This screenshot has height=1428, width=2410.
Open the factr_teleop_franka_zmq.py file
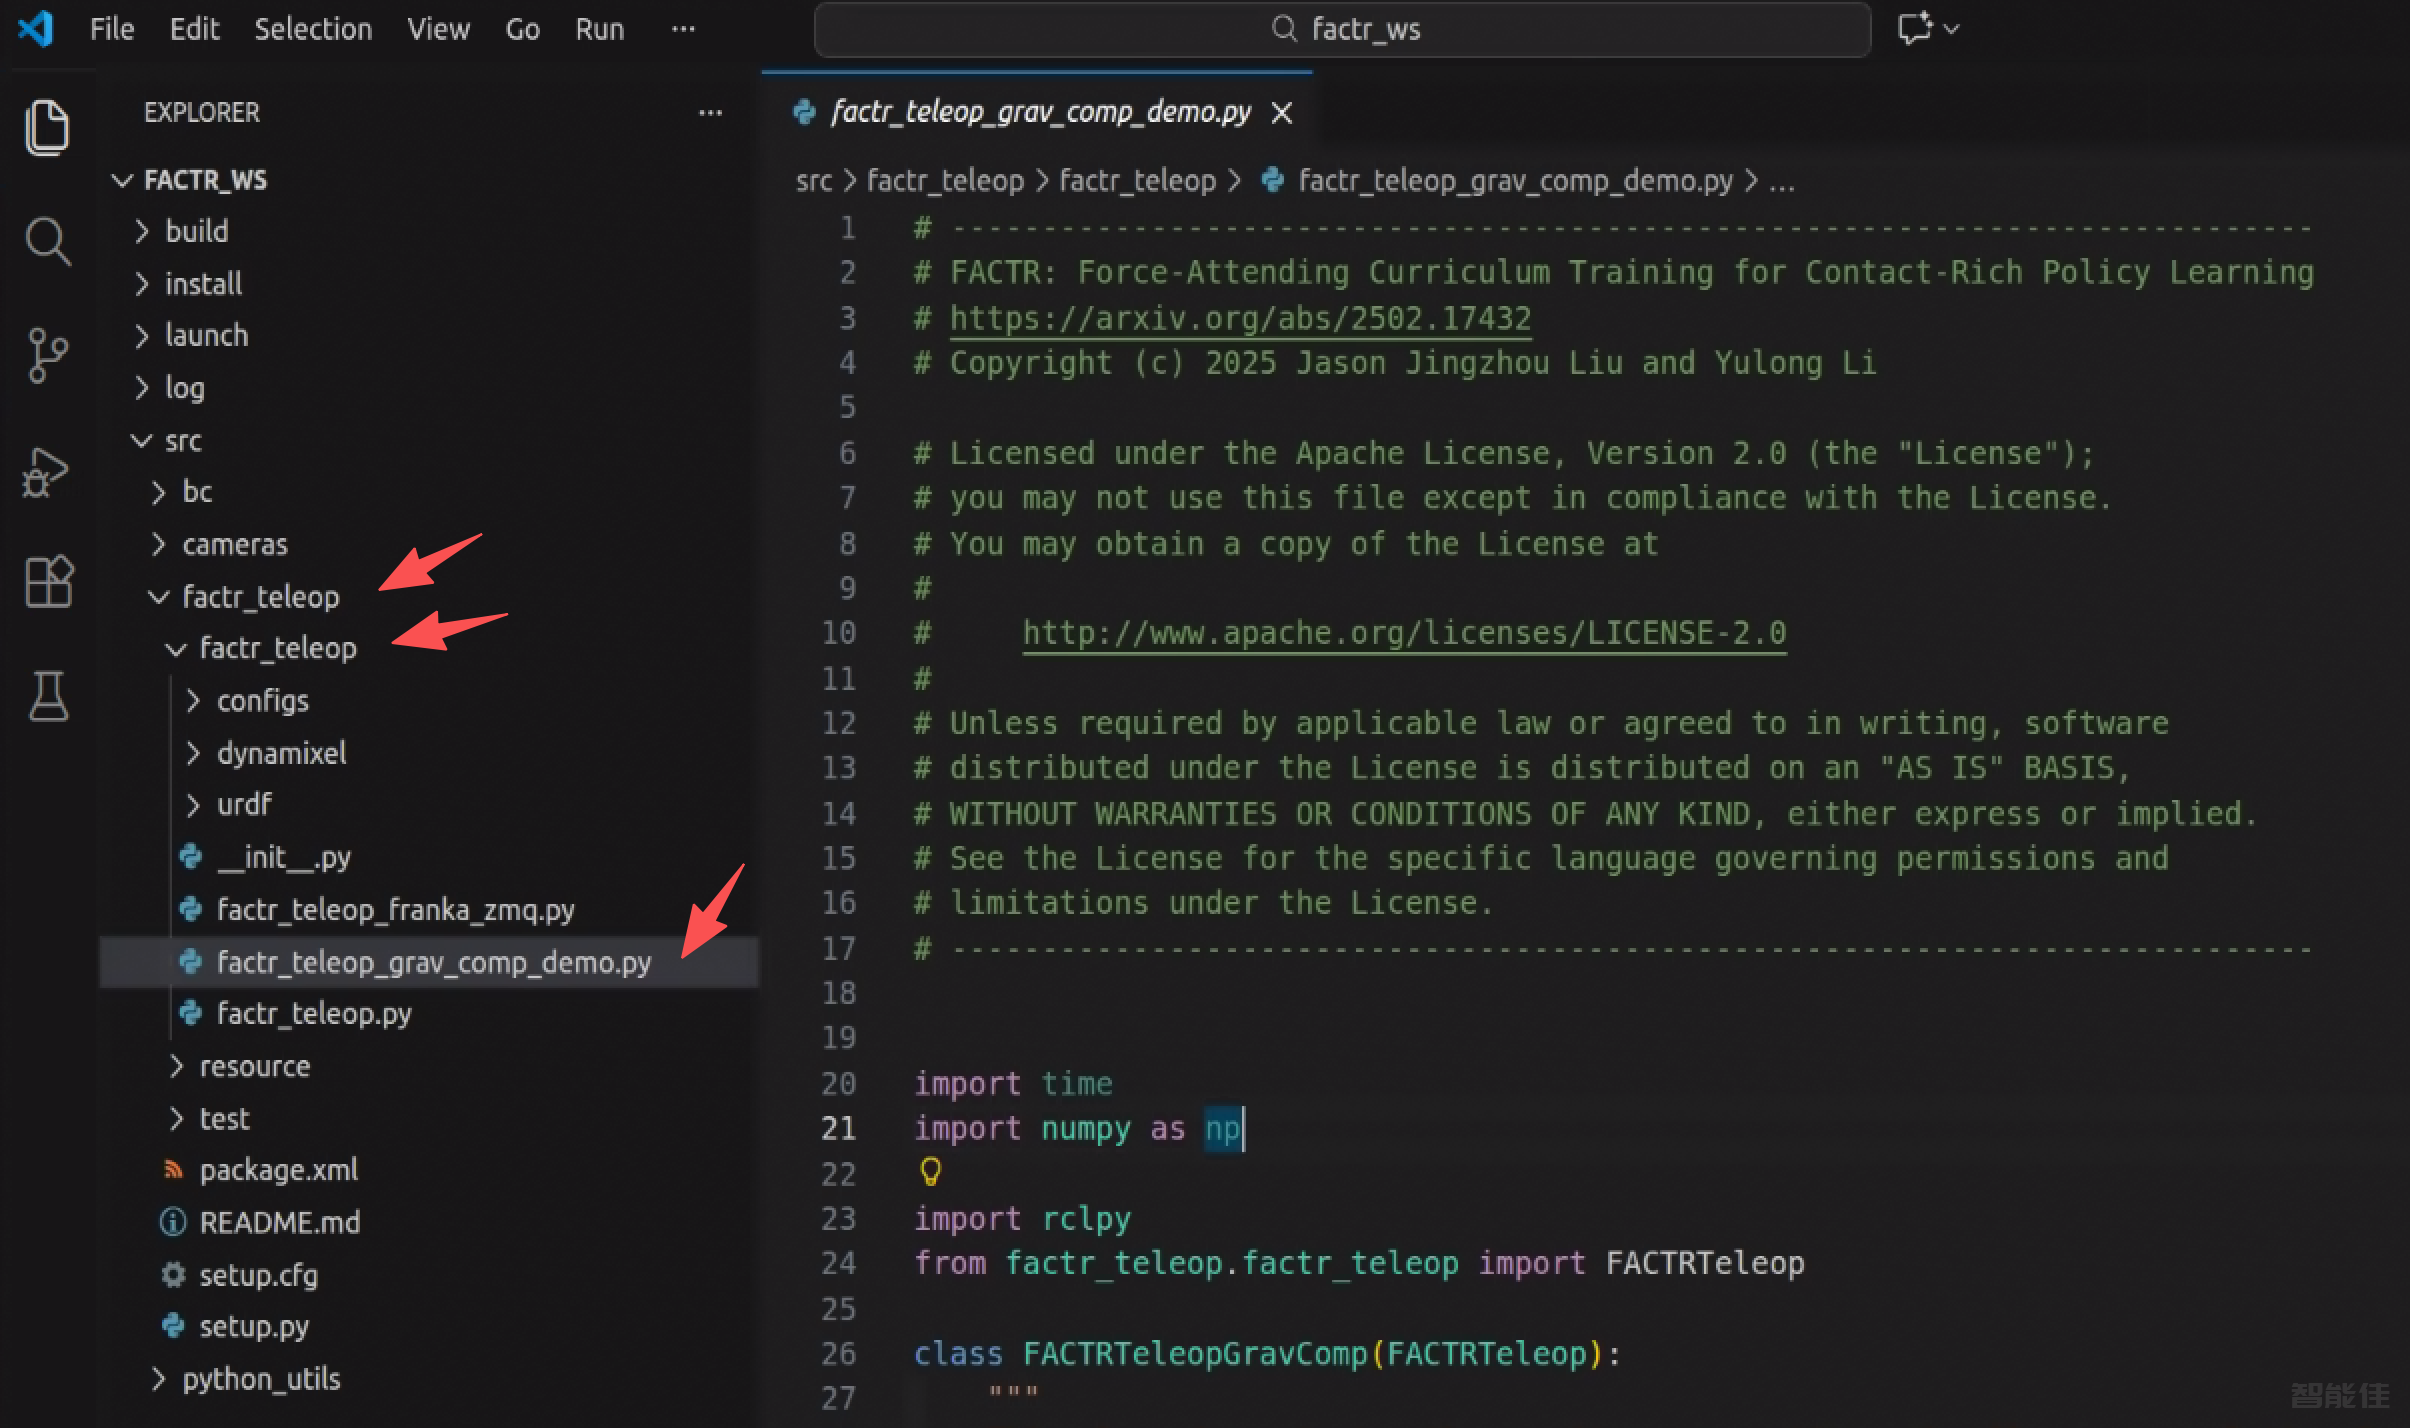click(x=395, y=910)
